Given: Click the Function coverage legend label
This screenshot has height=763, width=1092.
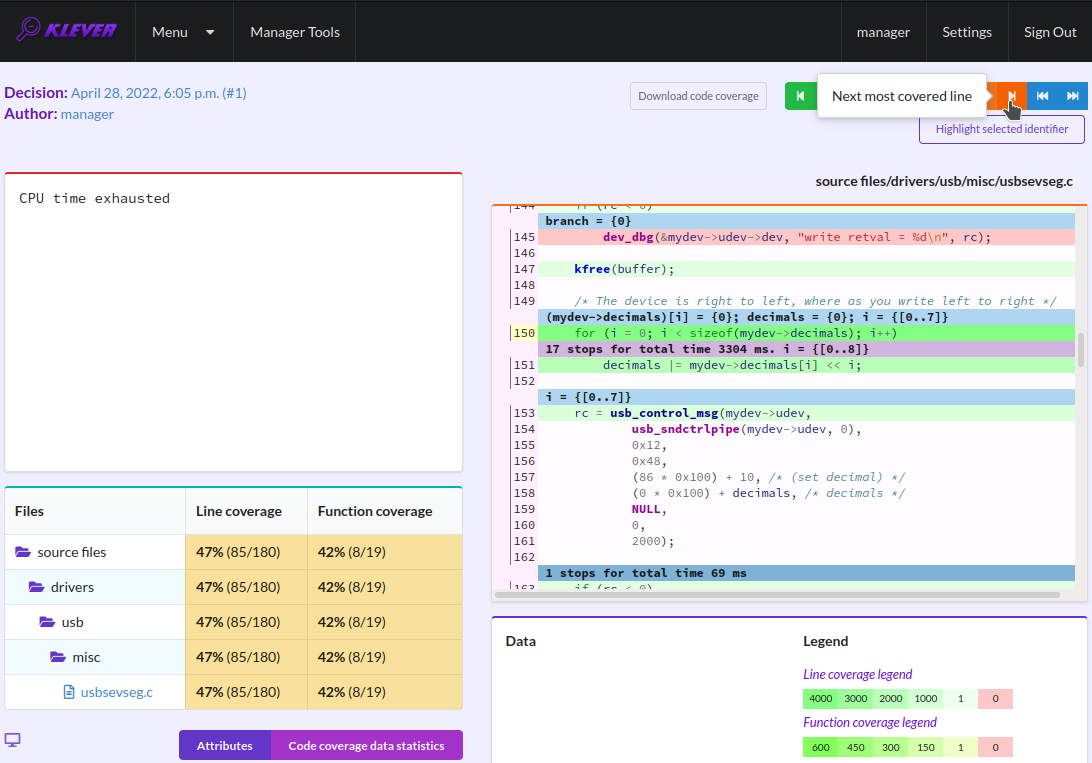Looking at the screenshot, I should coord(870,722).
